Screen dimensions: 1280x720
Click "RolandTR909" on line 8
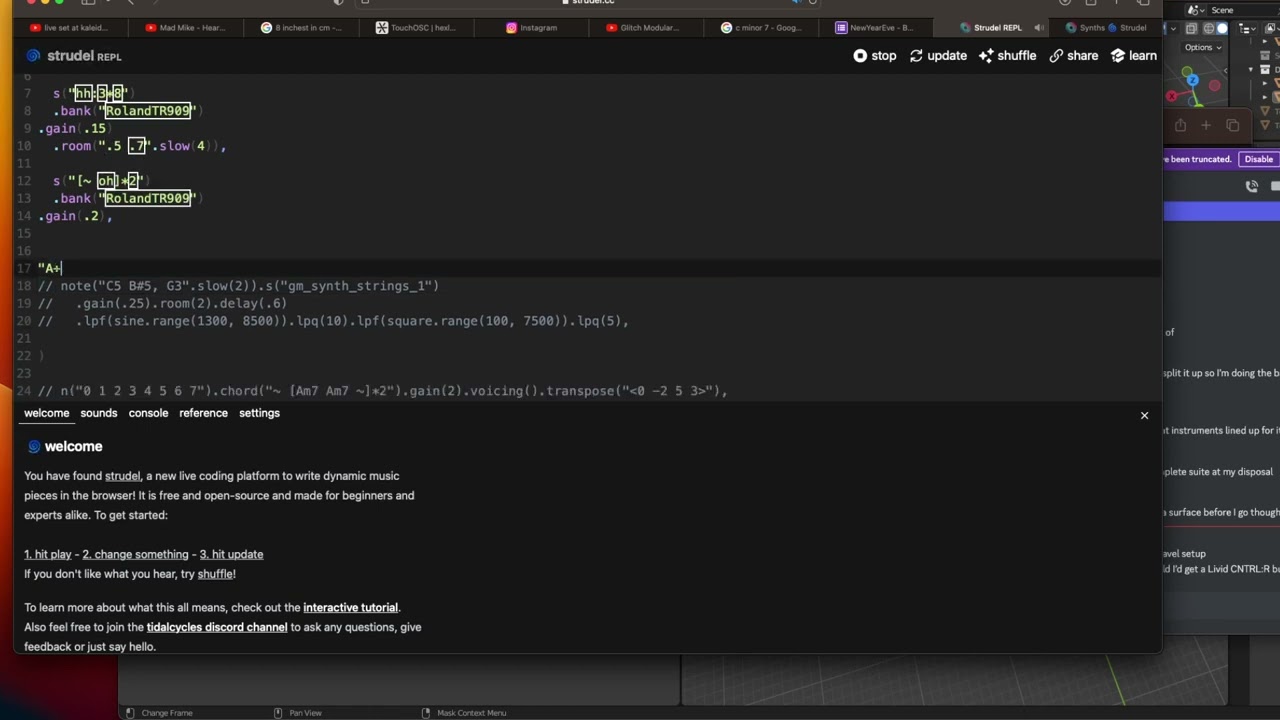tap(148, 111)
